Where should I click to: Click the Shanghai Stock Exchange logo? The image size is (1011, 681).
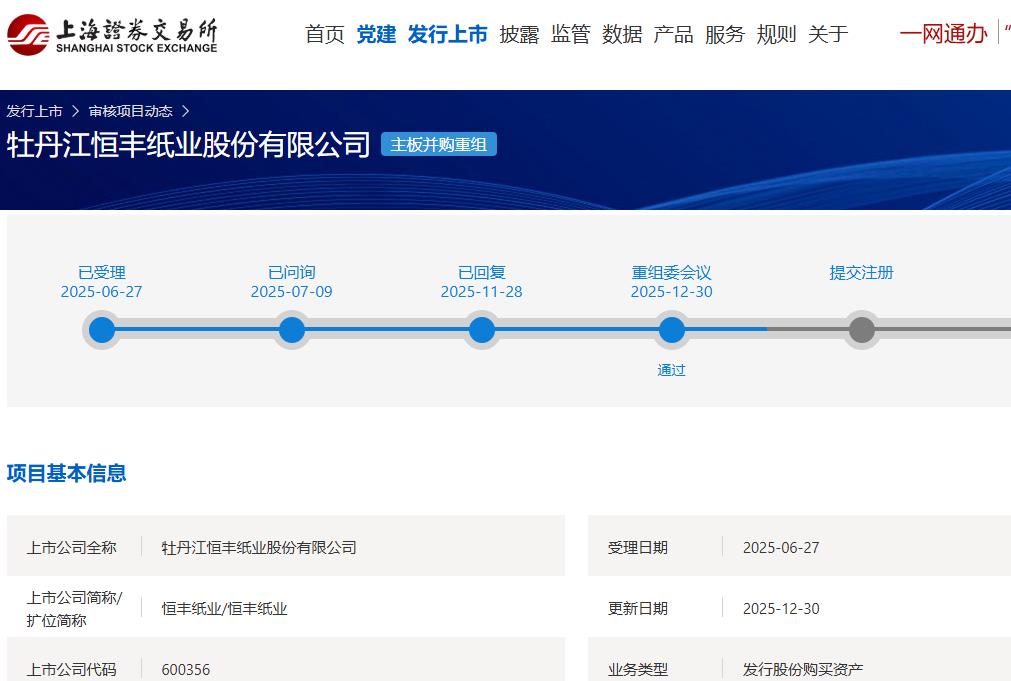112,35
